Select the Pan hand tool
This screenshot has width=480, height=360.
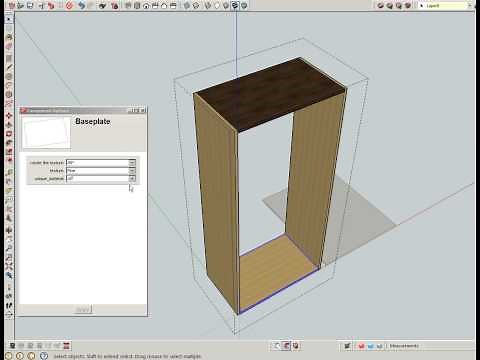pyautogui.click(x=9, y=239)
